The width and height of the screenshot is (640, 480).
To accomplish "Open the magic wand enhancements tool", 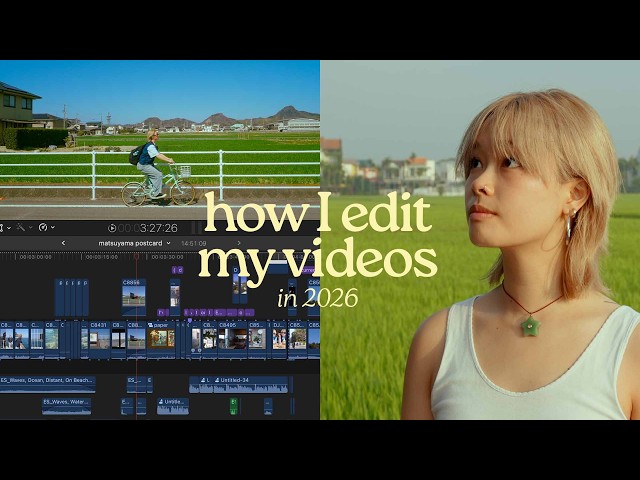I will (x=20, y=227).
